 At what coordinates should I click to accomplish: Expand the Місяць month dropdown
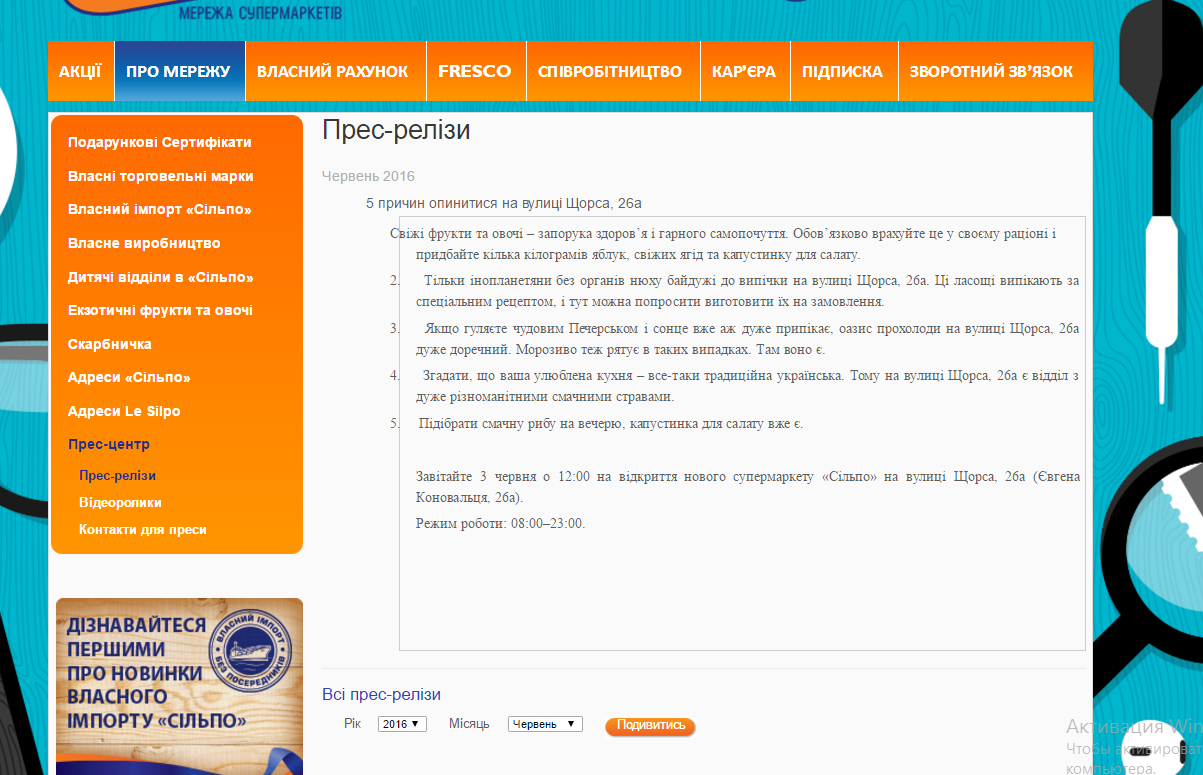(x=544, y=724)
